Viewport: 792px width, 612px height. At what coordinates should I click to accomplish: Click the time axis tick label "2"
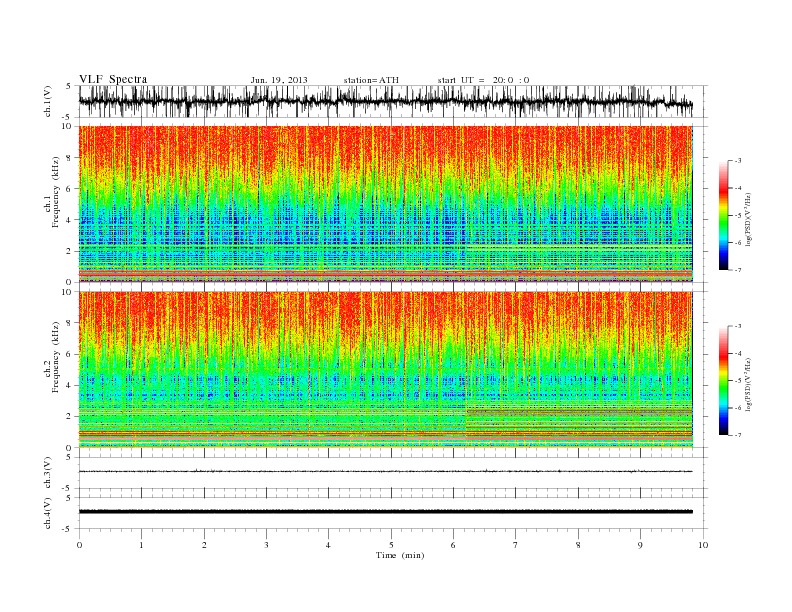pyautogui.click(x=204, y=545)
